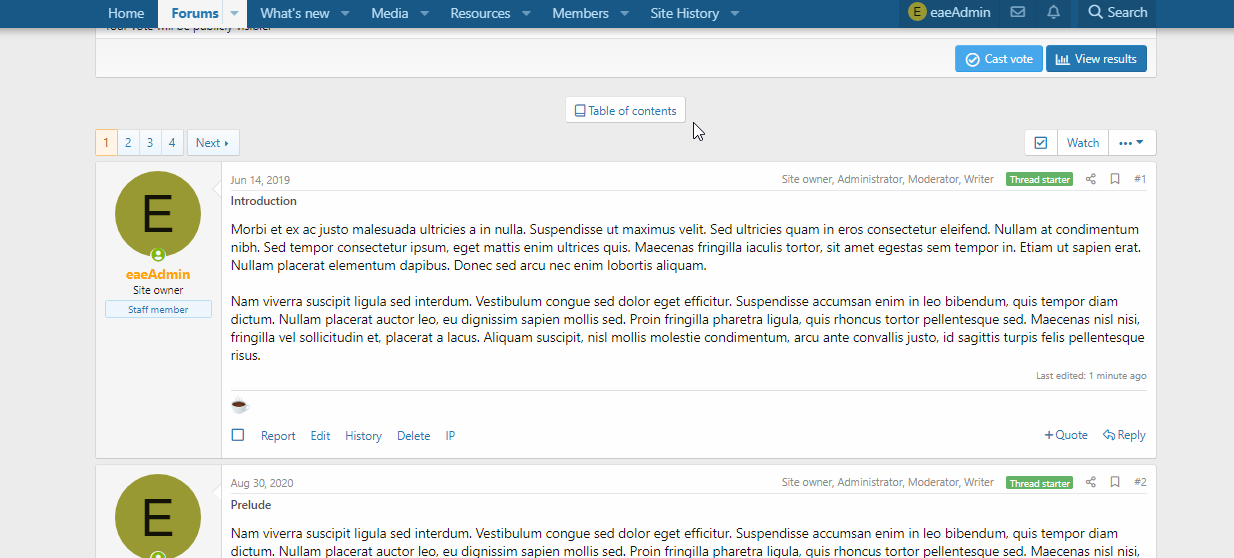The width and height of the screenshot is (1234, 558).
Task: Share post #2 via share icon
Action: click(x=1091, y=482)
